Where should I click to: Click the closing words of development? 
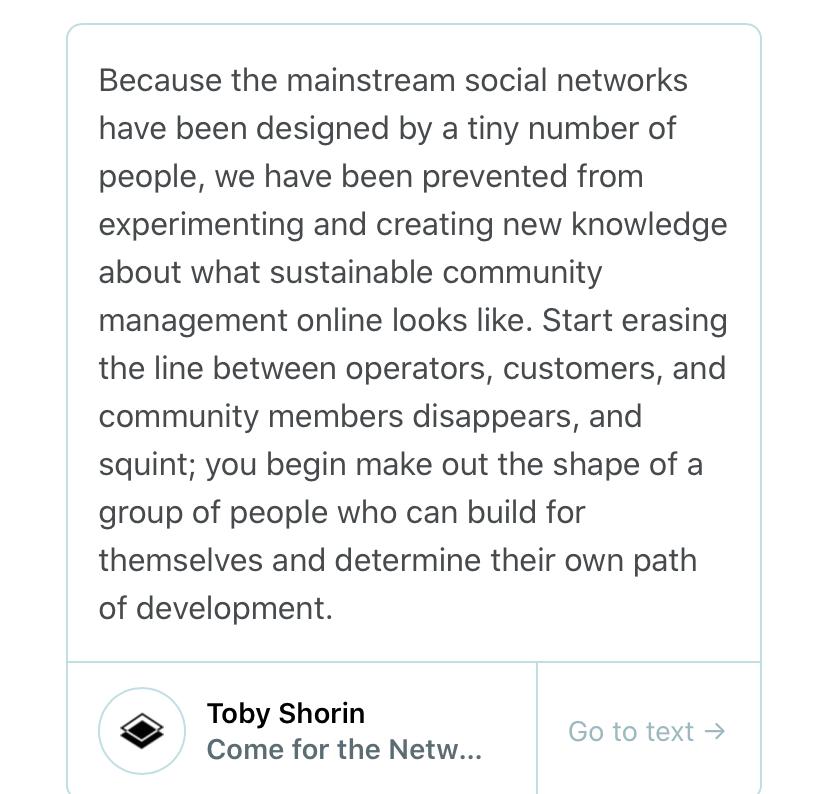(216, 609)
